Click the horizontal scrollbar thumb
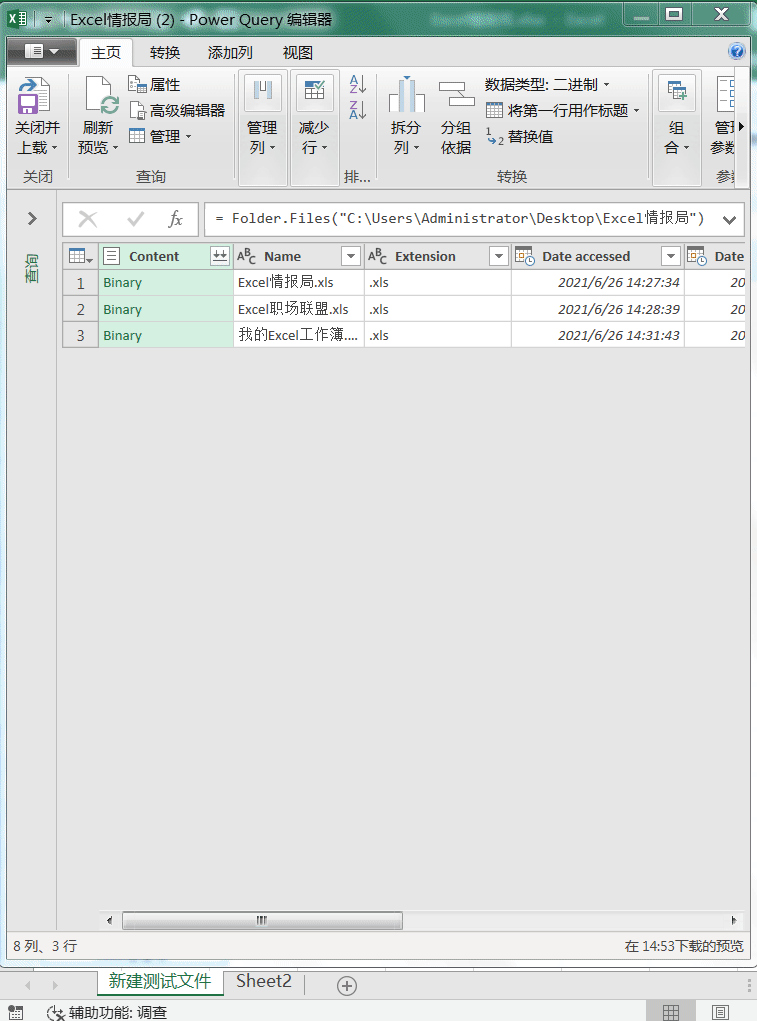This screenshot has width=757, height=1021. pos(262,920)
